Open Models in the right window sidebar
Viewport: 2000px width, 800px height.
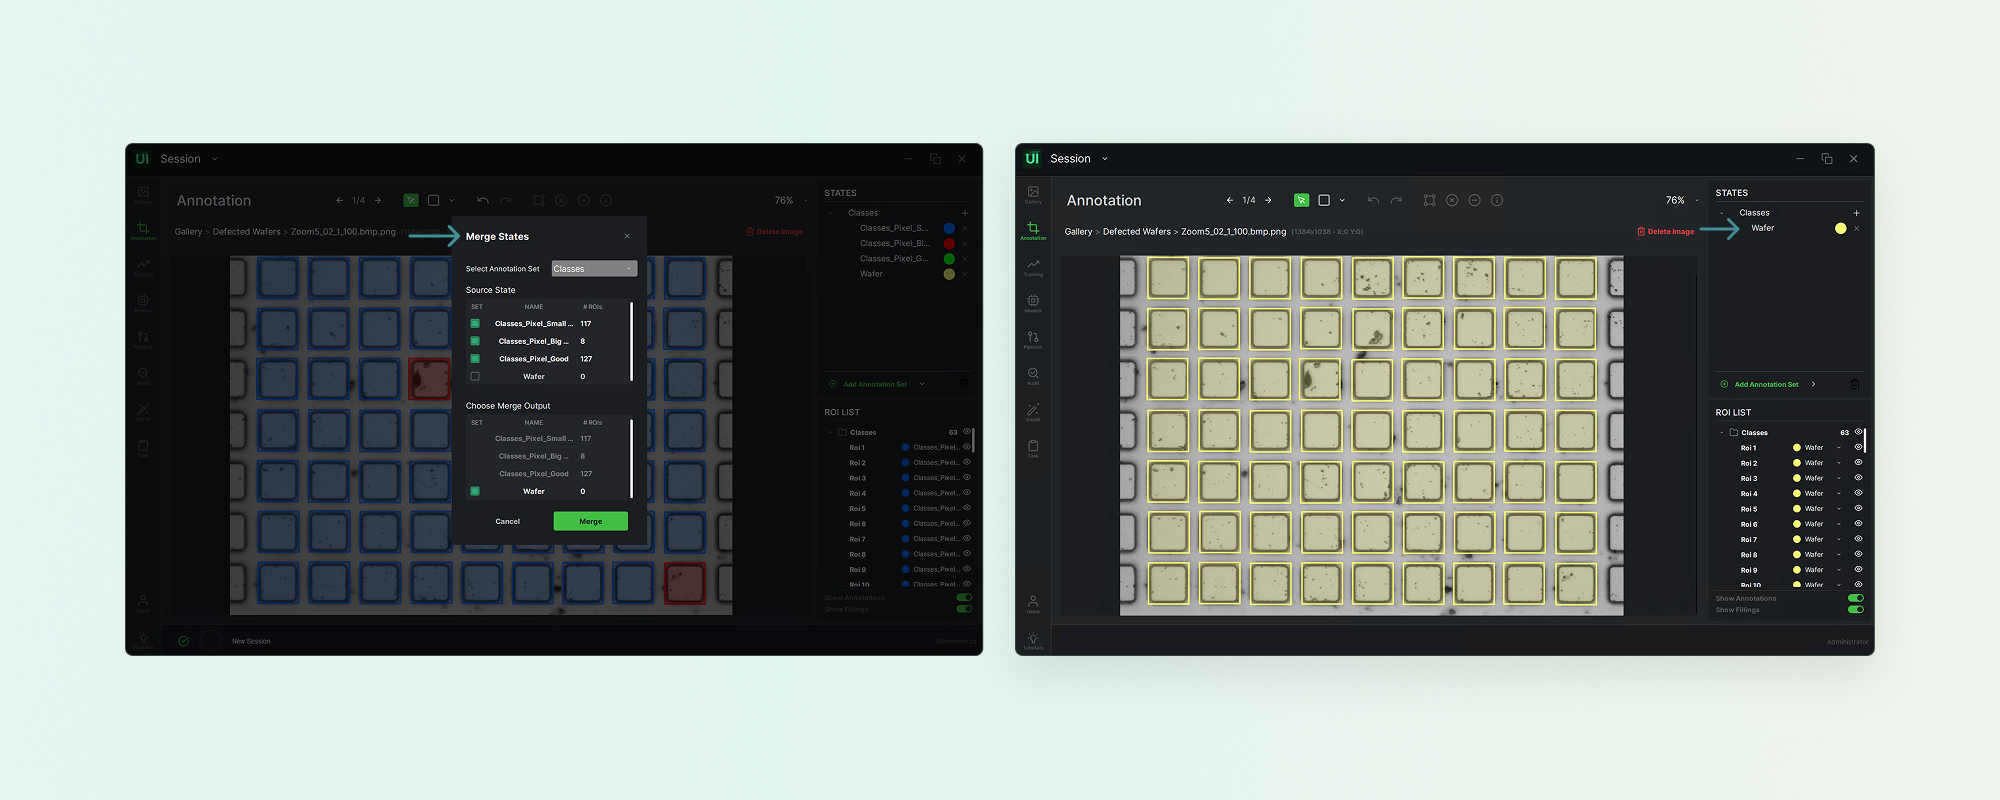coord(1033,303)
